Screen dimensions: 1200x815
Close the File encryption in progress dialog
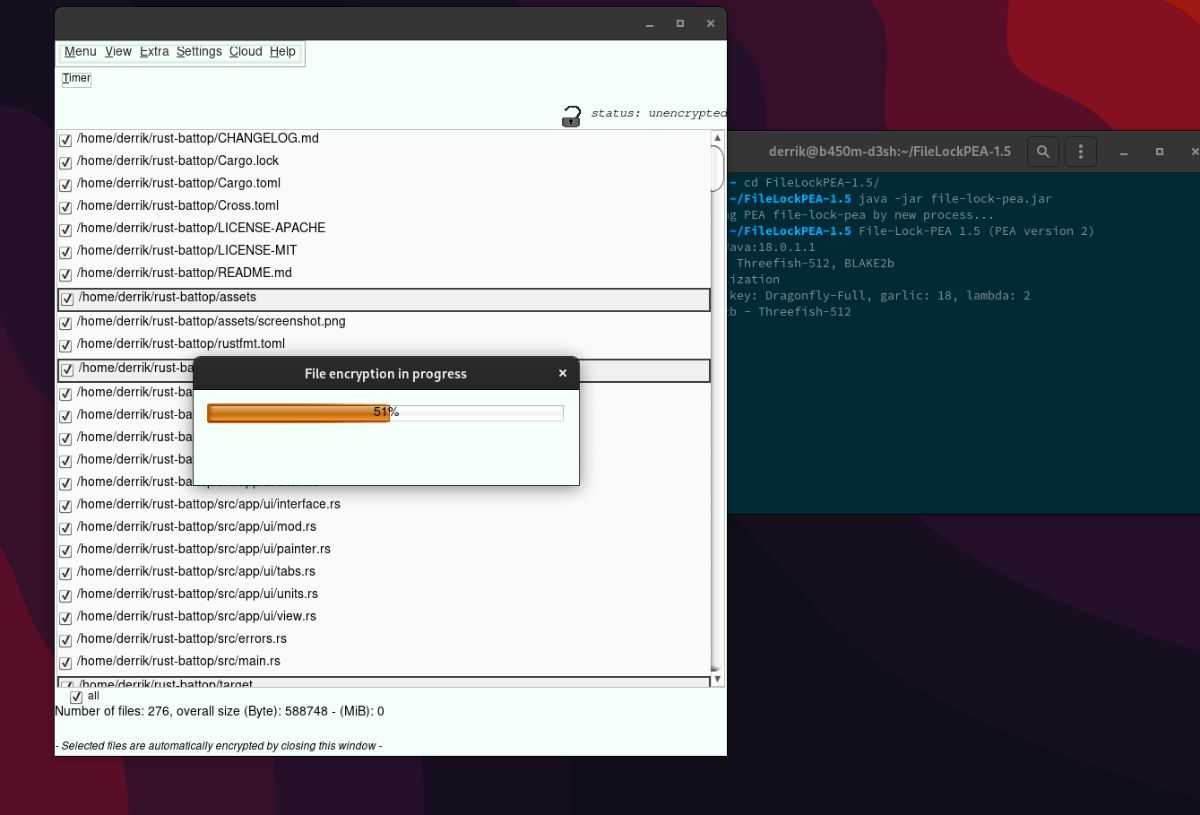tap(562, 373)
